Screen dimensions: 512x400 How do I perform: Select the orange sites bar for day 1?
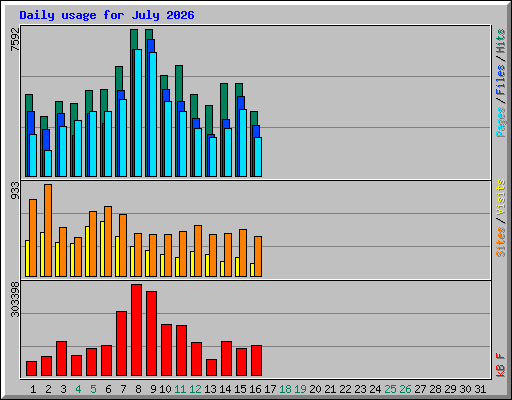(33, 238)
